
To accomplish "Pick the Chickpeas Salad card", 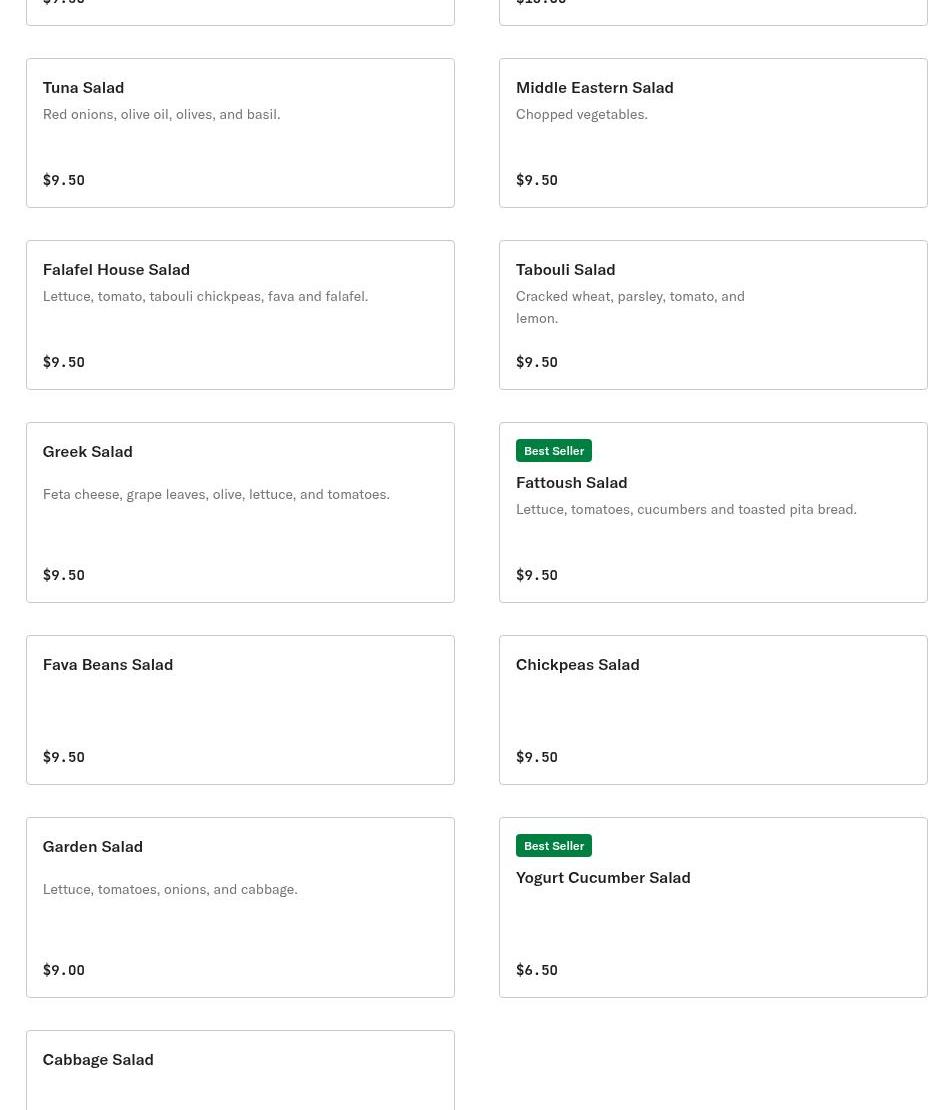I will coord(713,710).
